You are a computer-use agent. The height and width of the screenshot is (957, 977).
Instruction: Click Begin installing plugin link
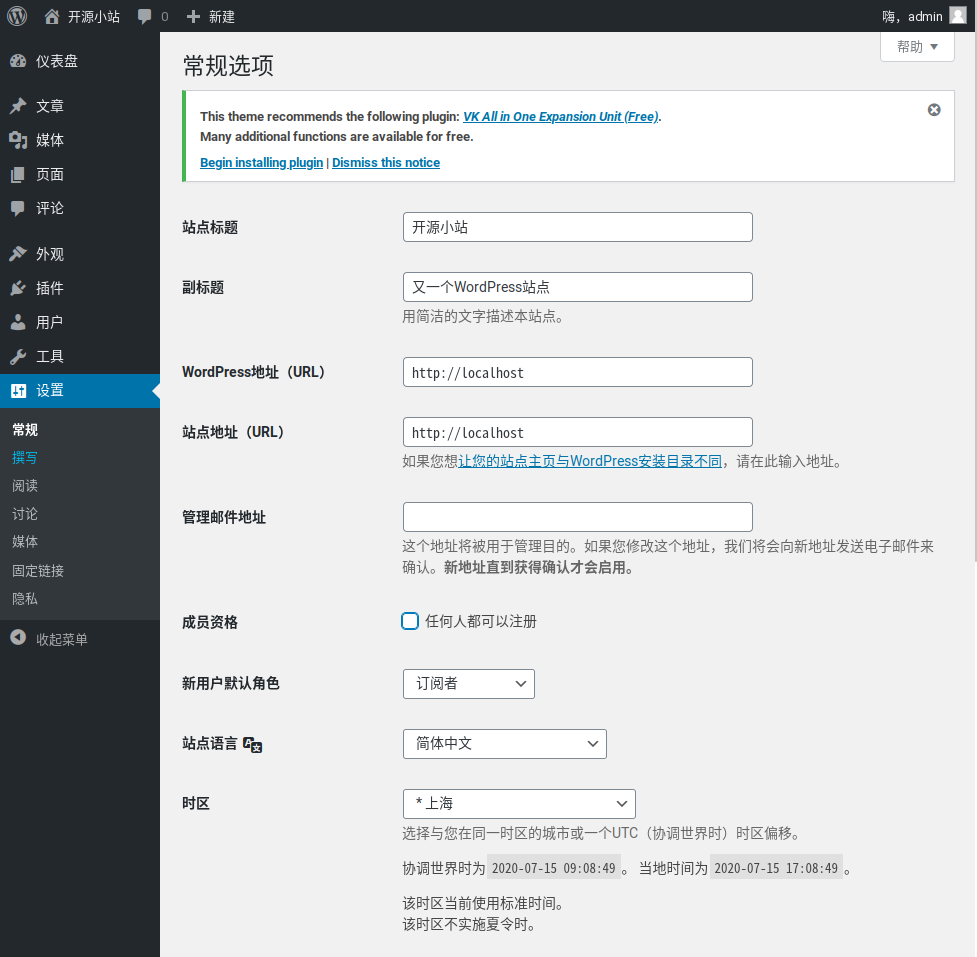(x=262, y=163)
